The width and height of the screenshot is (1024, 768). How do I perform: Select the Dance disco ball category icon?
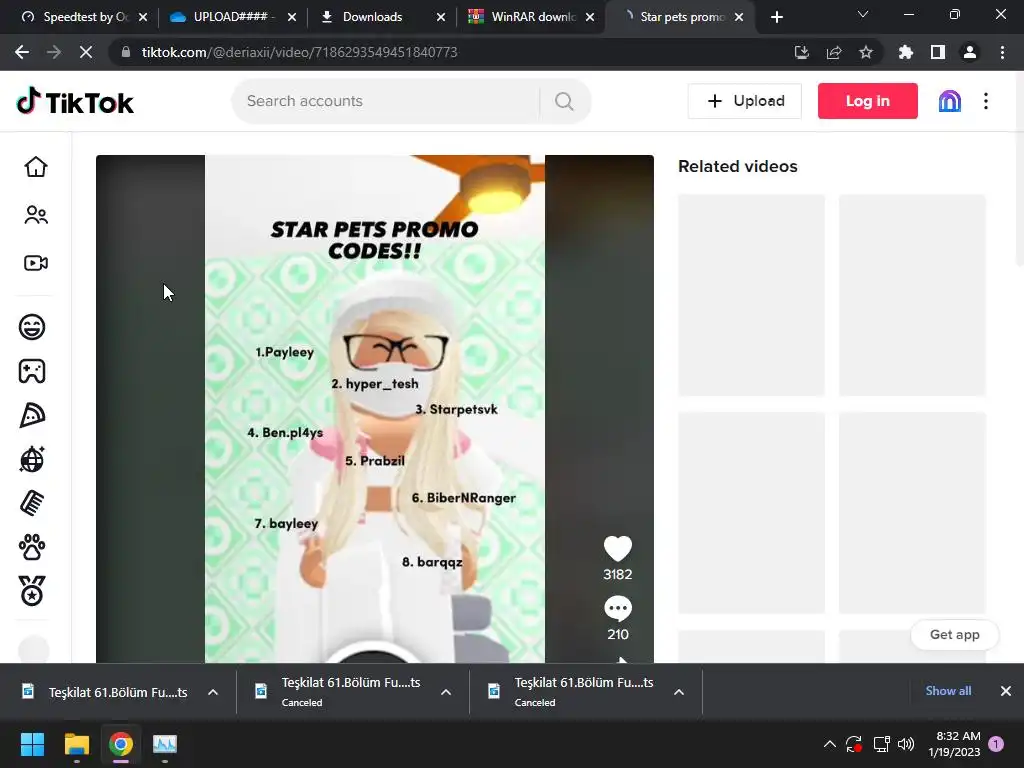[32, 459]
